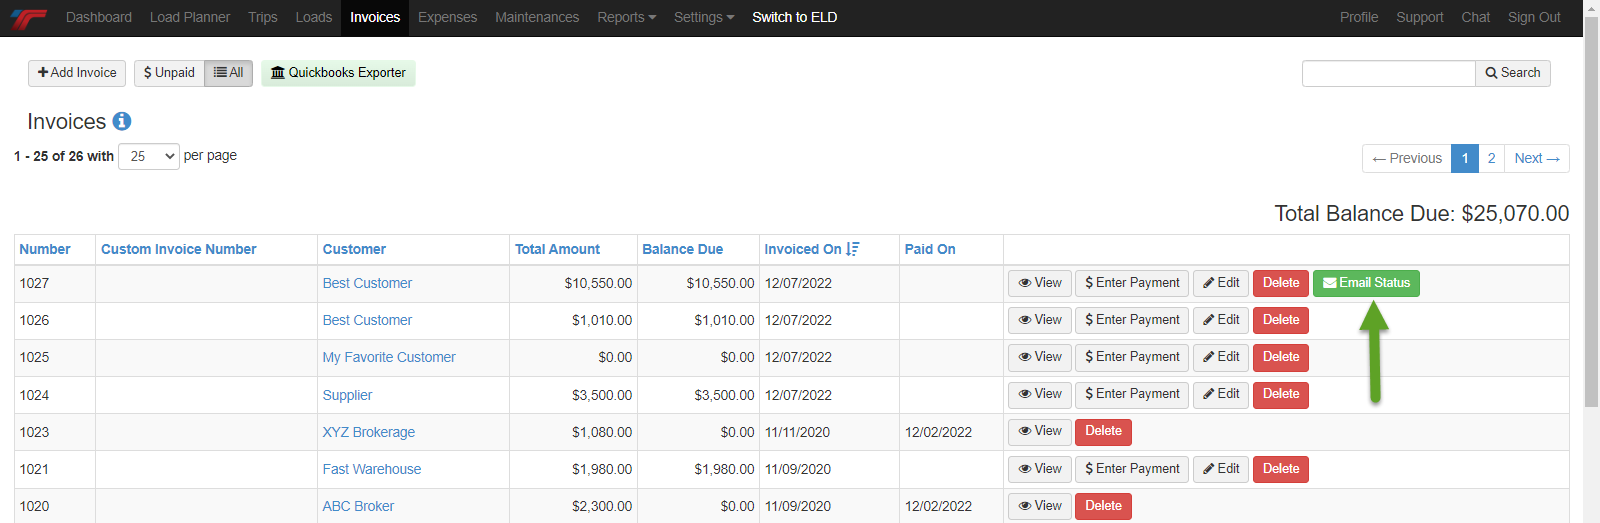Open the per page count dropdown
The width and height of the screenshot is (1600, 523).
149,156
